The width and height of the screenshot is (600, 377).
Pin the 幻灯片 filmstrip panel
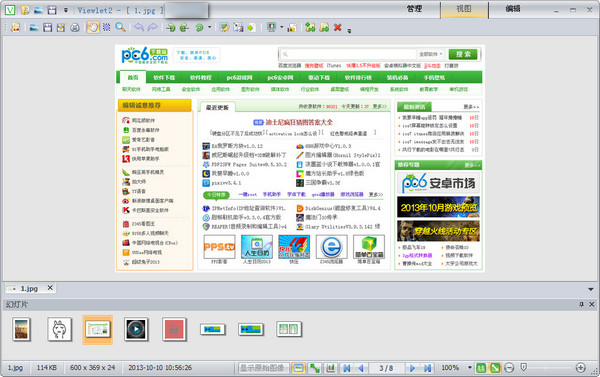pos(581,305)
